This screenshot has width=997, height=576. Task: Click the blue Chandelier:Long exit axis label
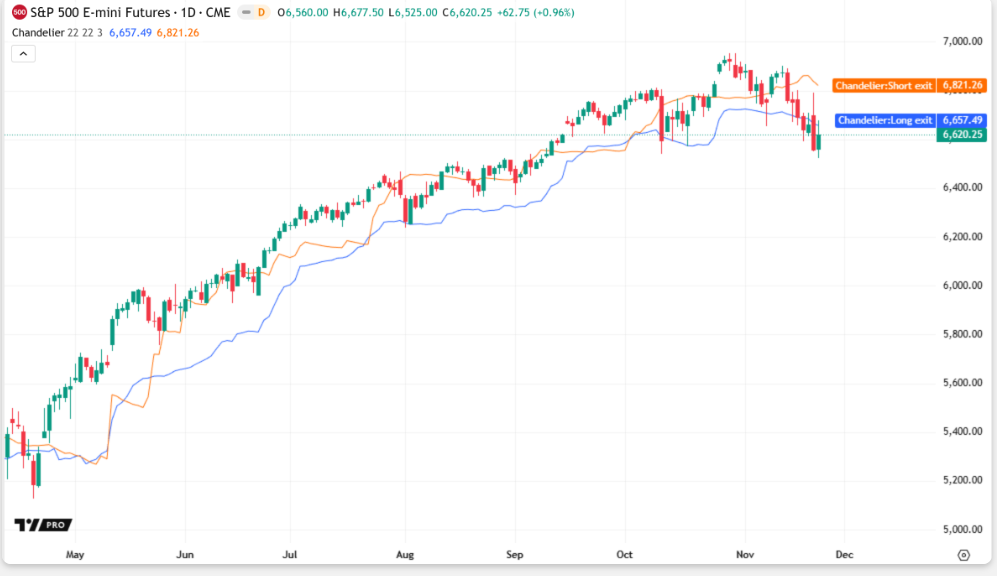click(885, 120)
